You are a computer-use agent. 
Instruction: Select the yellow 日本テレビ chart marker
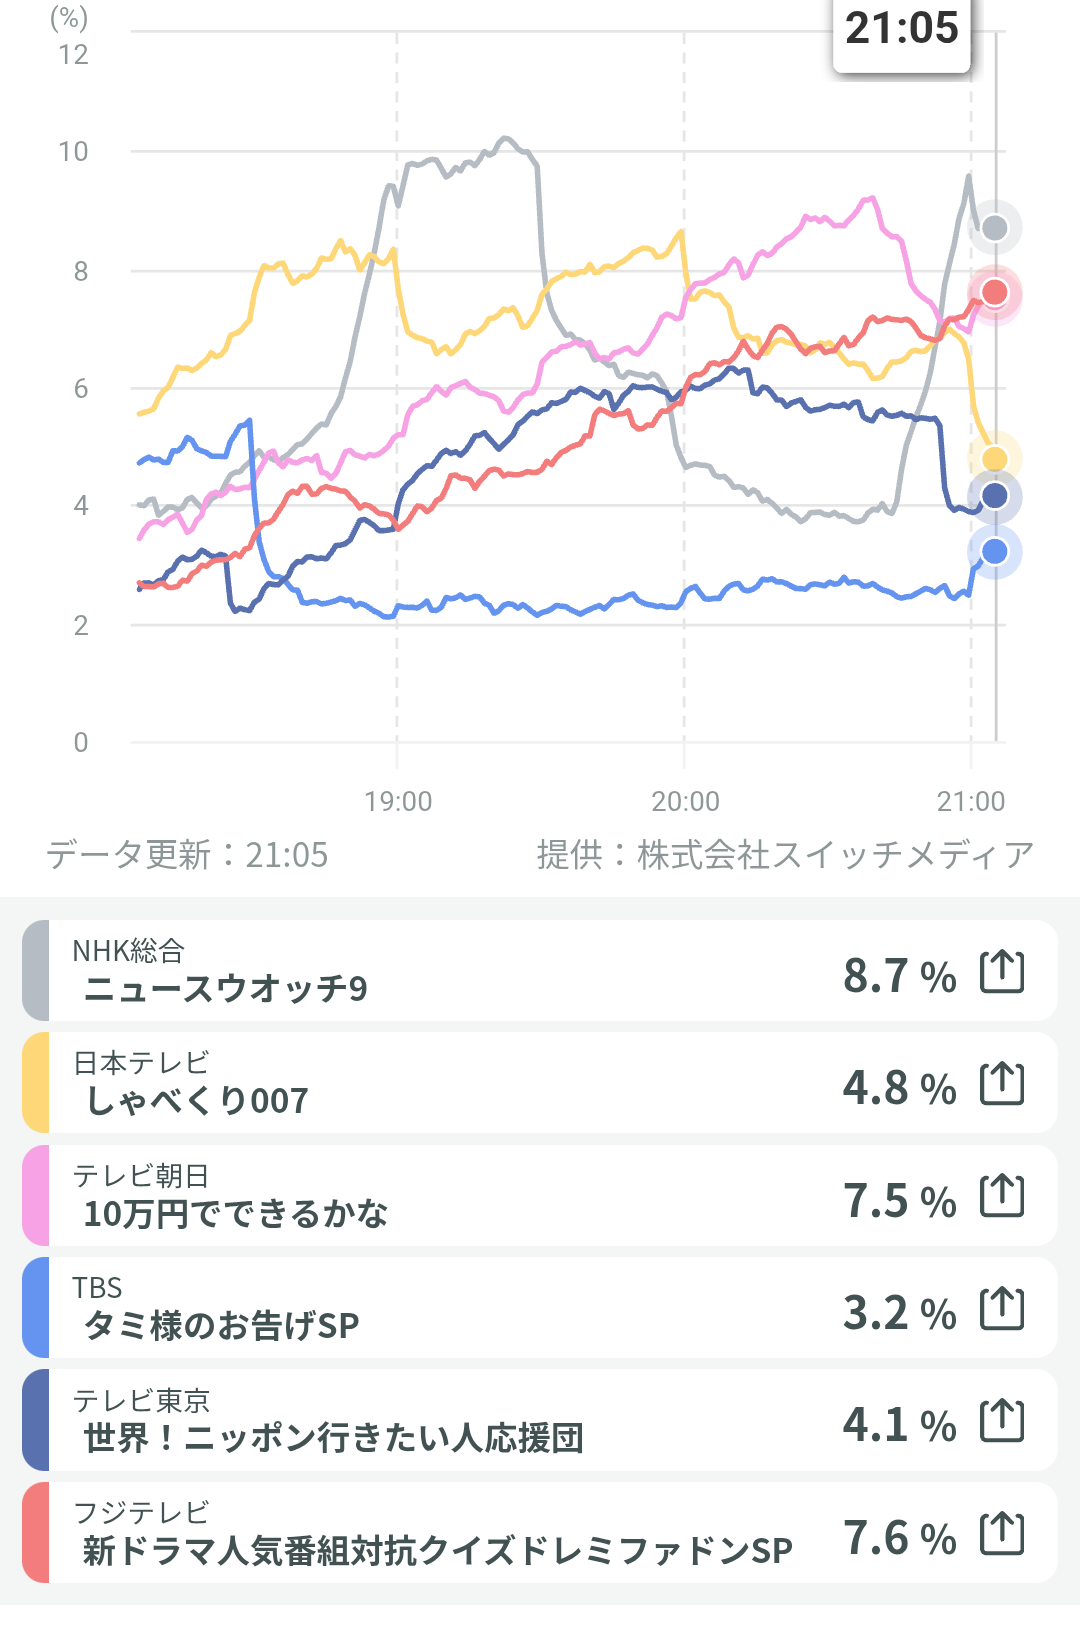pyautogui.click(x=994, y=459)
